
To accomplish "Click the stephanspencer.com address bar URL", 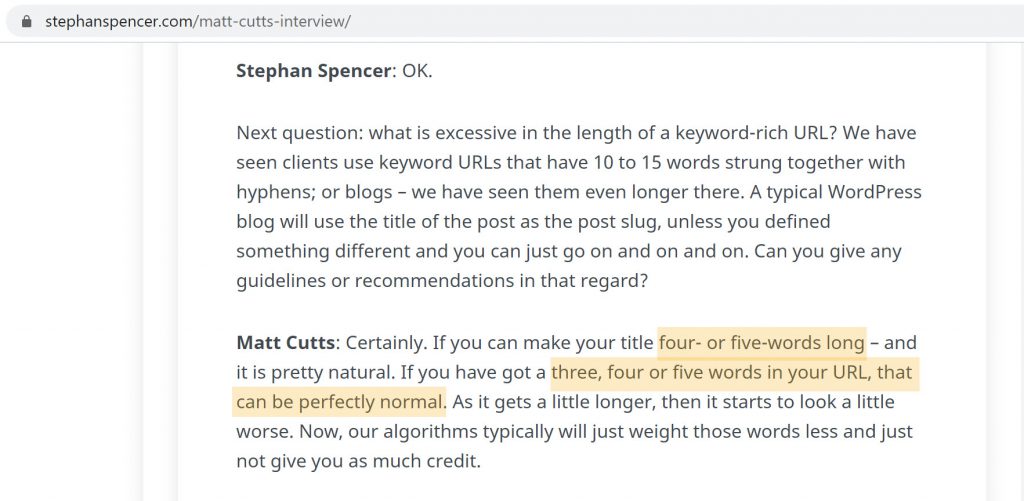I will pos(198,21).
